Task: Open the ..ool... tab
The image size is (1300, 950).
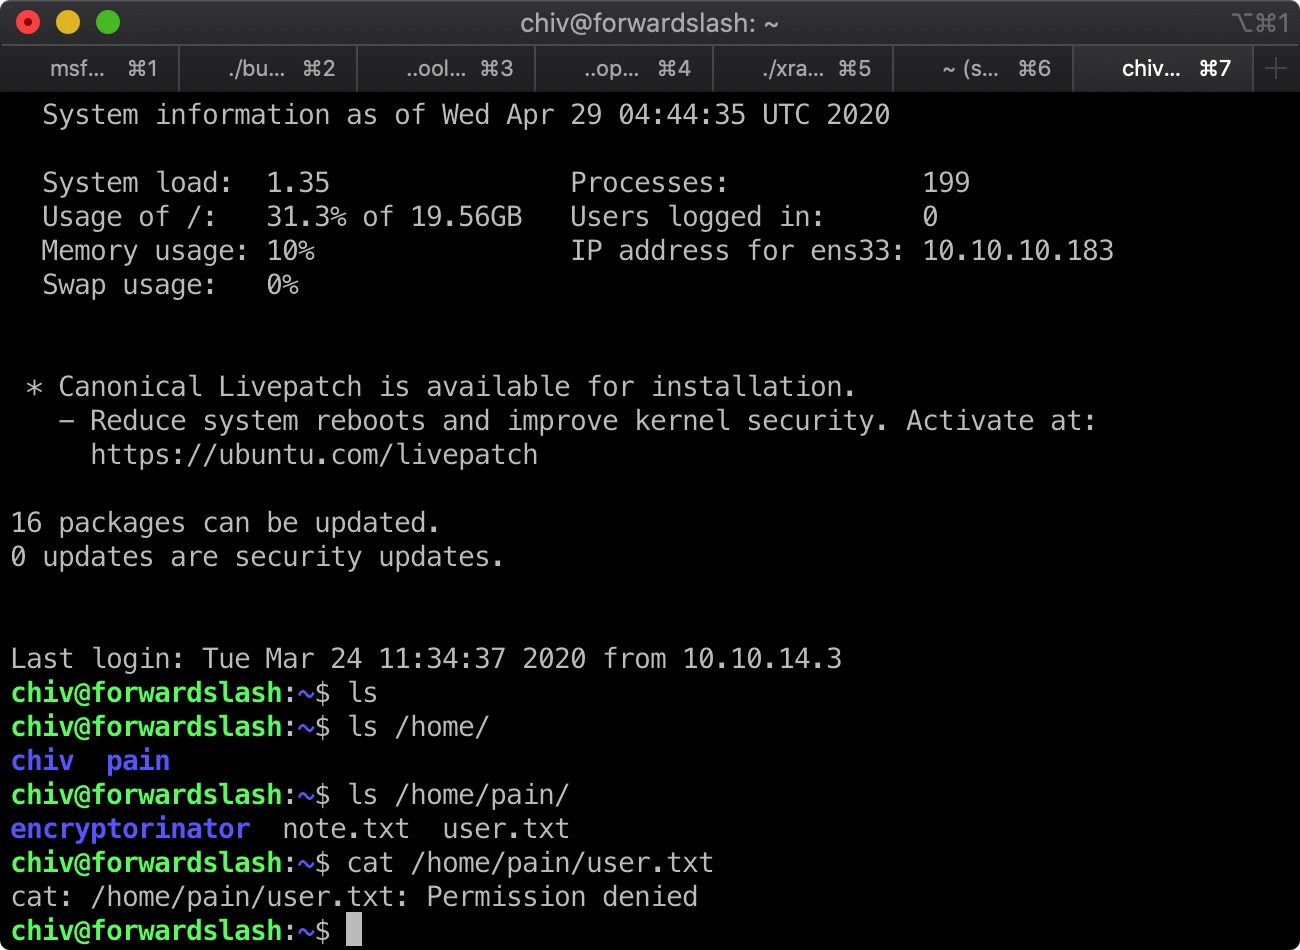Action: 446,69
